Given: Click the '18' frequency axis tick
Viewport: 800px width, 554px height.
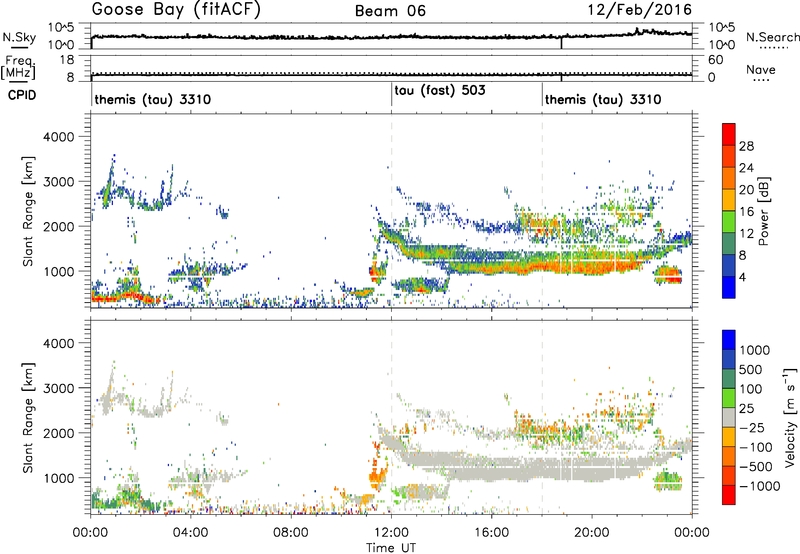Looking at the screenshot, I should (67, 60).
